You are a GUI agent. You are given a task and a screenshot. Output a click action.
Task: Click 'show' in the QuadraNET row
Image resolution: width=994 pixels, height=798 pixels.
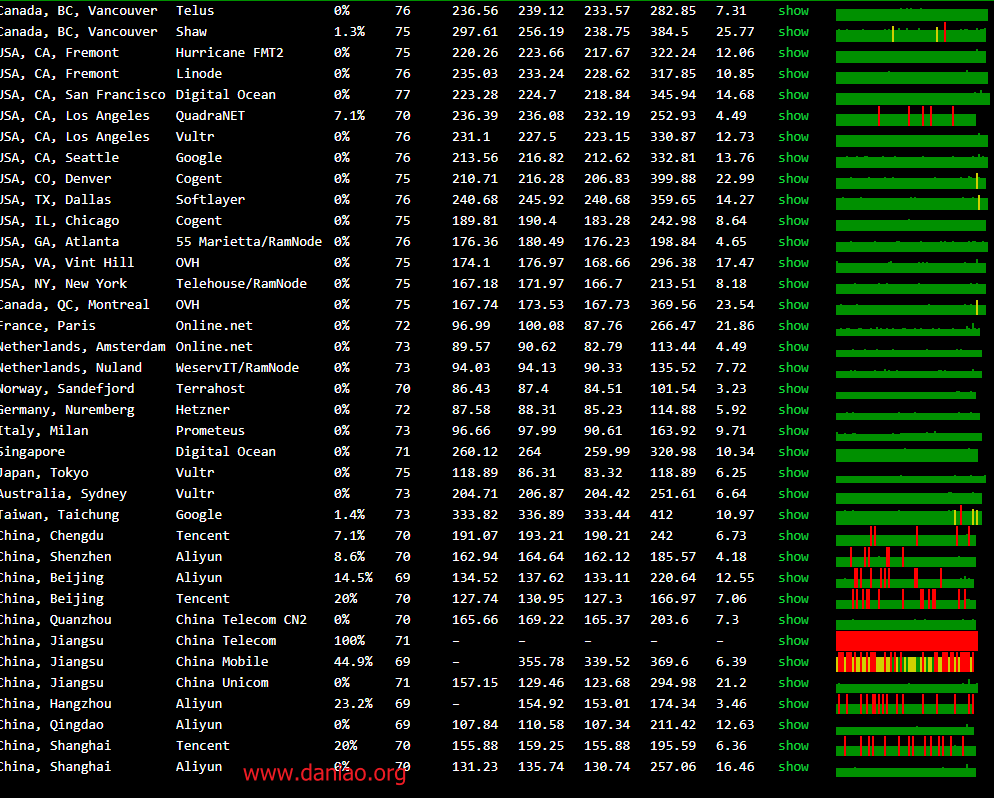793,115
